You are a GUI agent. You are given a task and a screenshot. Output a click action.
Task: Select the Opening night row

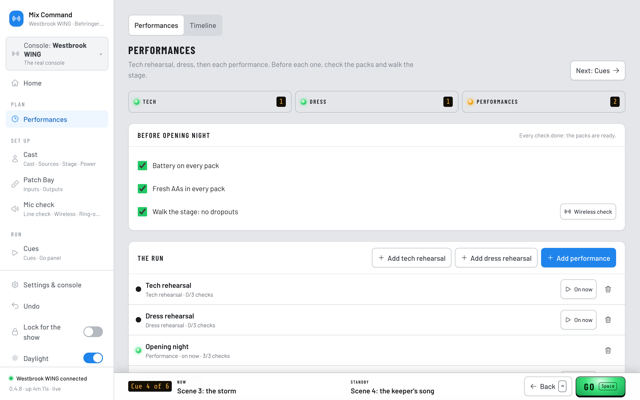point(377,351)
